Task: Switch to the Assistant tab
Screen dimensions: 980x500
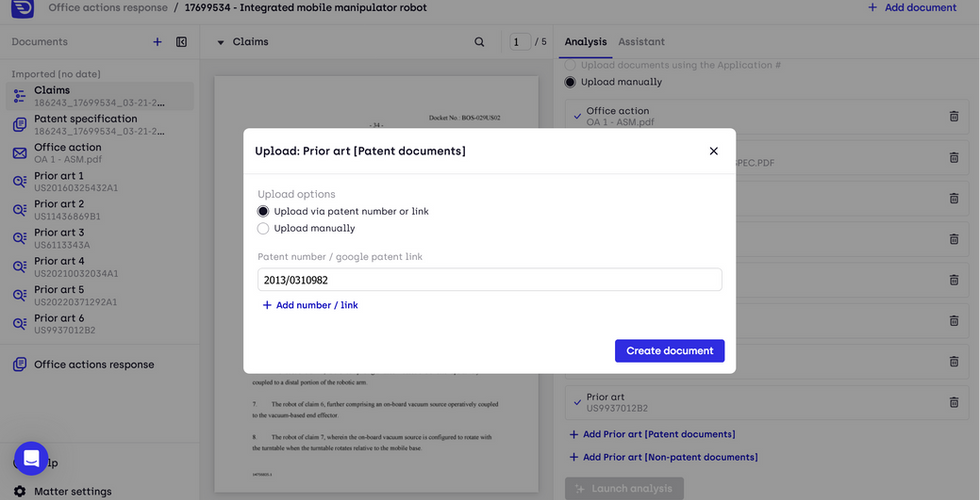Action: [641, 42]
